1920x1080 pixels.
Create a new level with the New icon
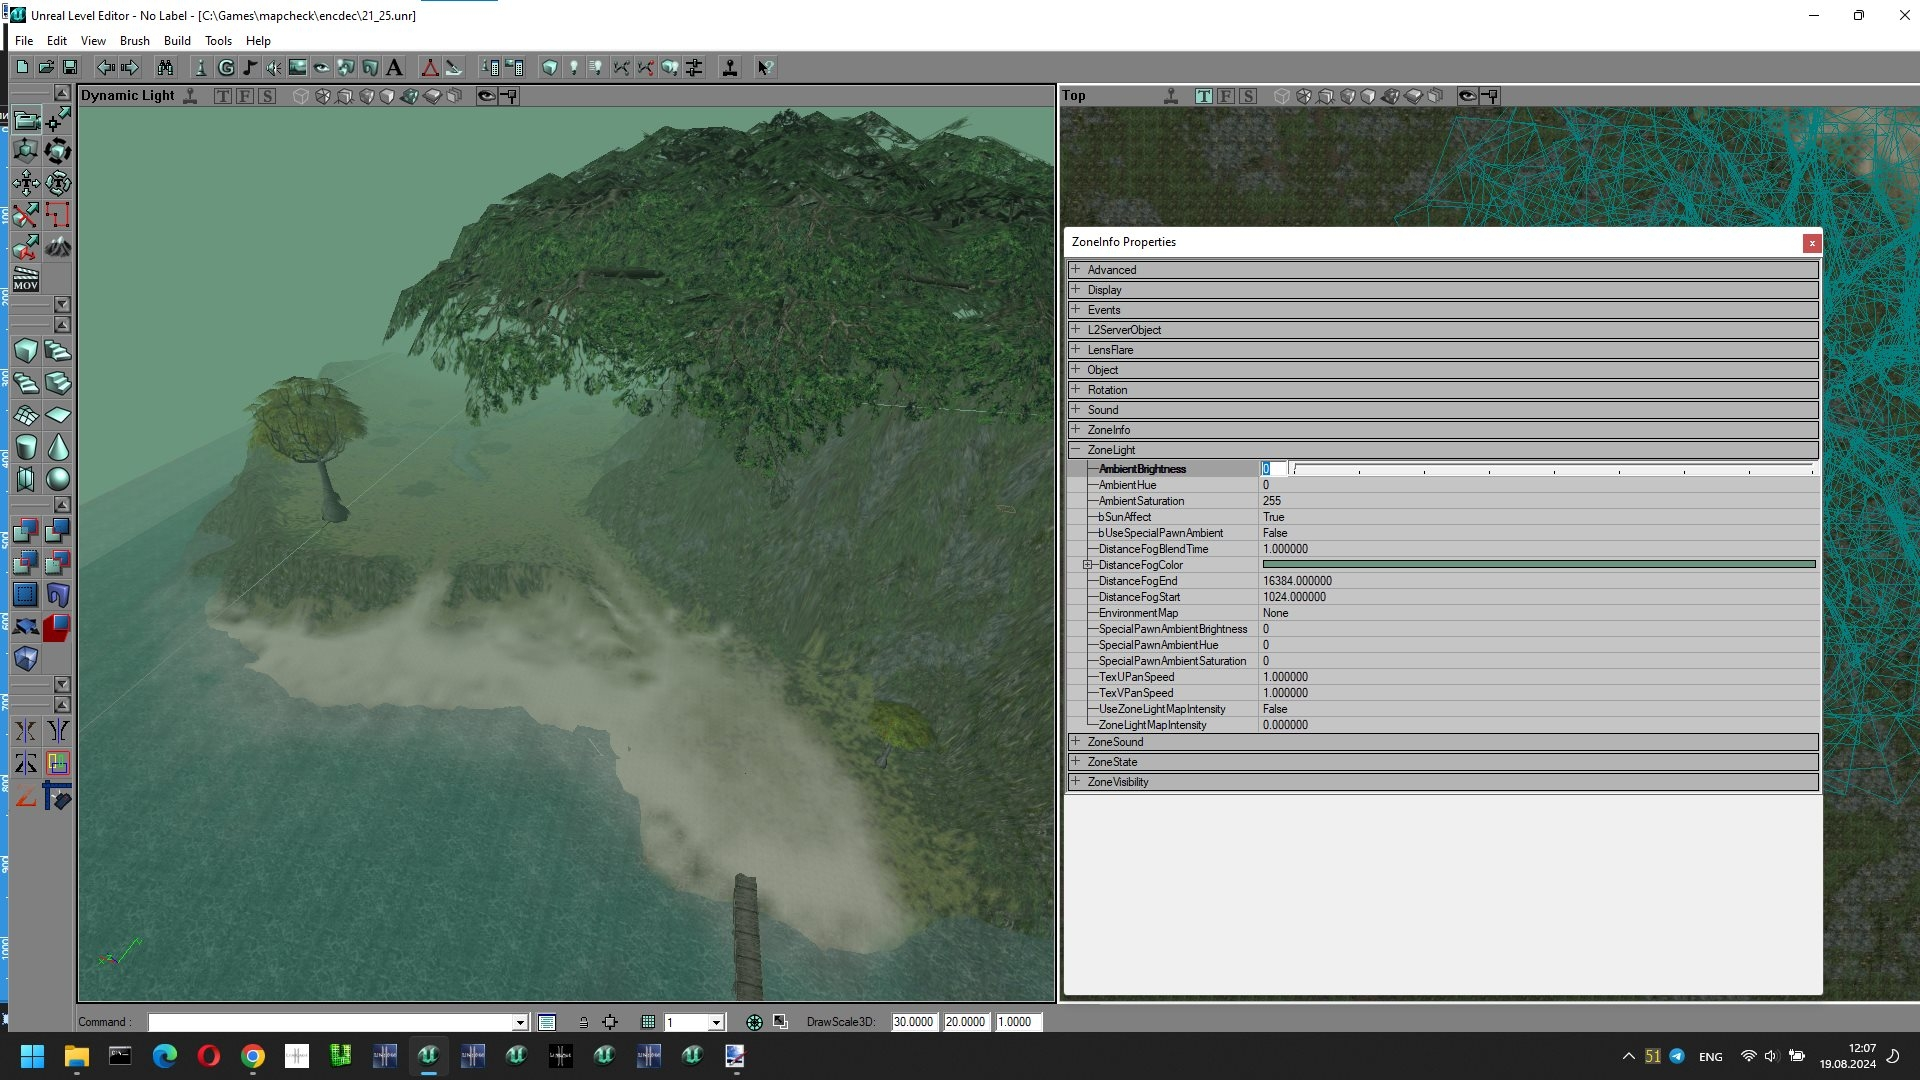tap(22, 67)
